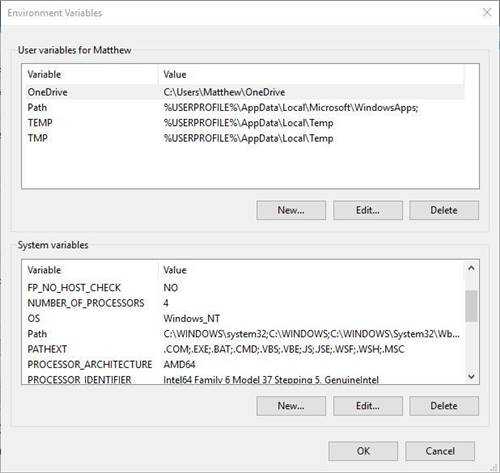The height and width of the screenshot is (473, 500).
Task: Select the FP_NO_HOST_CHECK system variable
Action: click(x=243, y=288)
